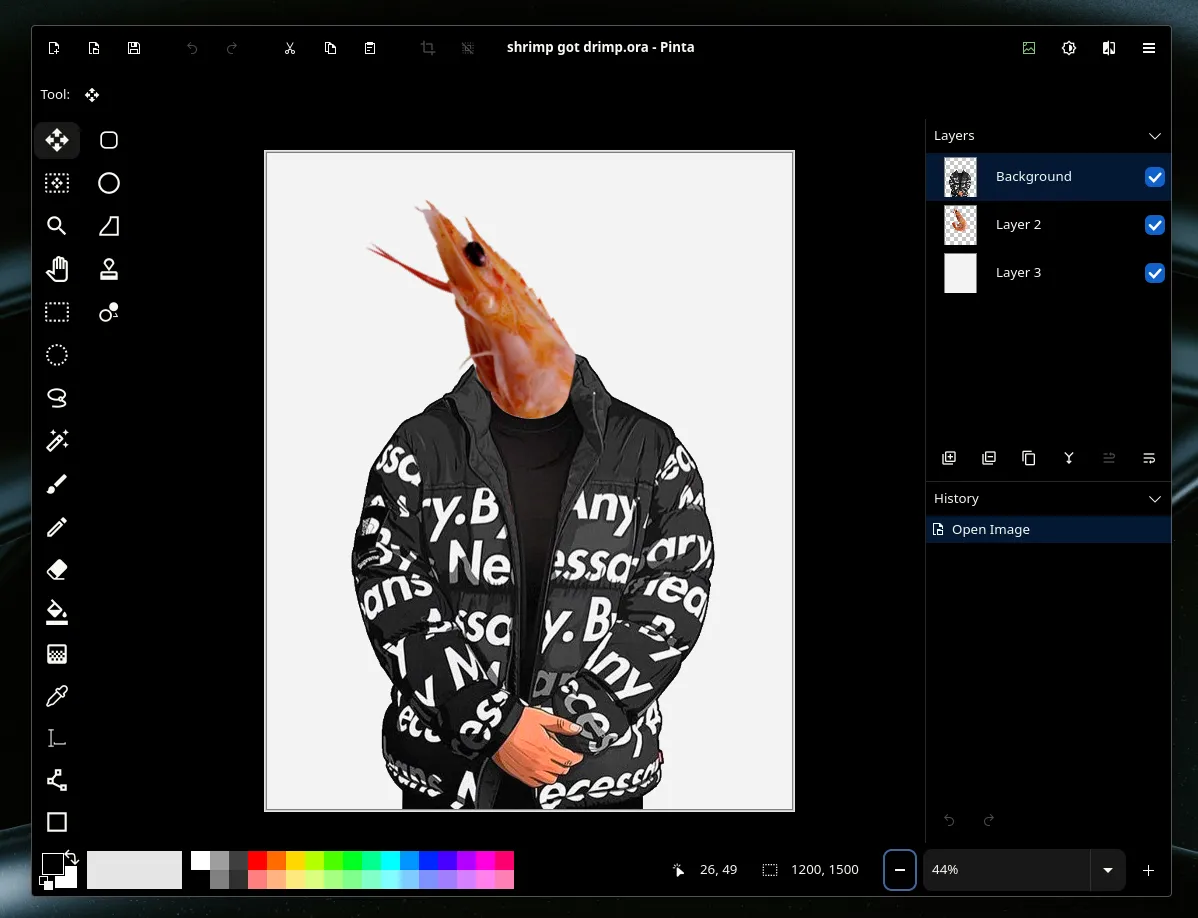Viewport: 1198px width, 918px height.
Task: Pick the Paint Bucket fill tool
Action: click(57, 612)
